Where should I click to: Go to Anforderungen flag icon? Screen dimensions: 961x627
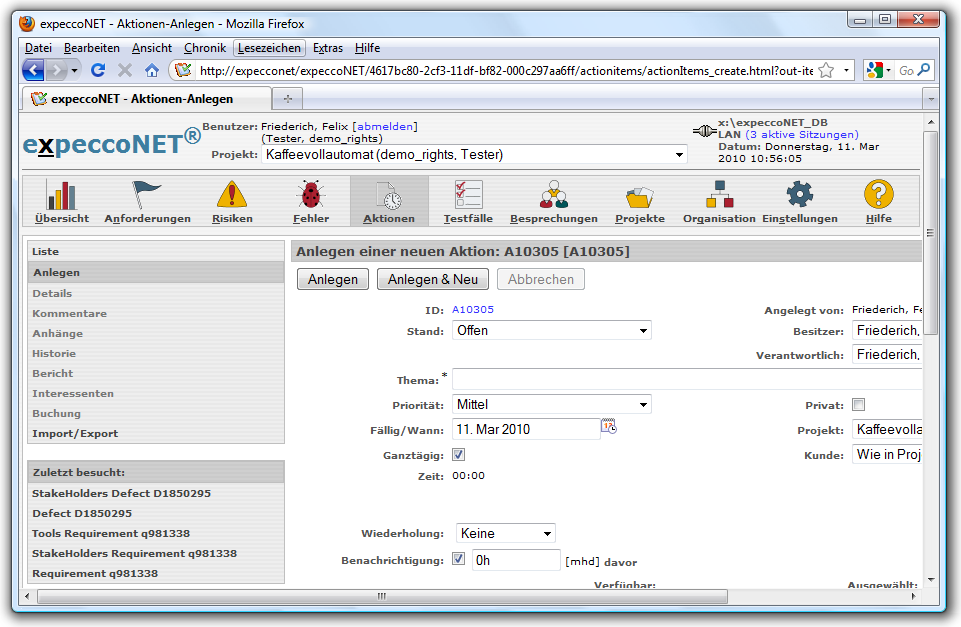tap(147, 195)
